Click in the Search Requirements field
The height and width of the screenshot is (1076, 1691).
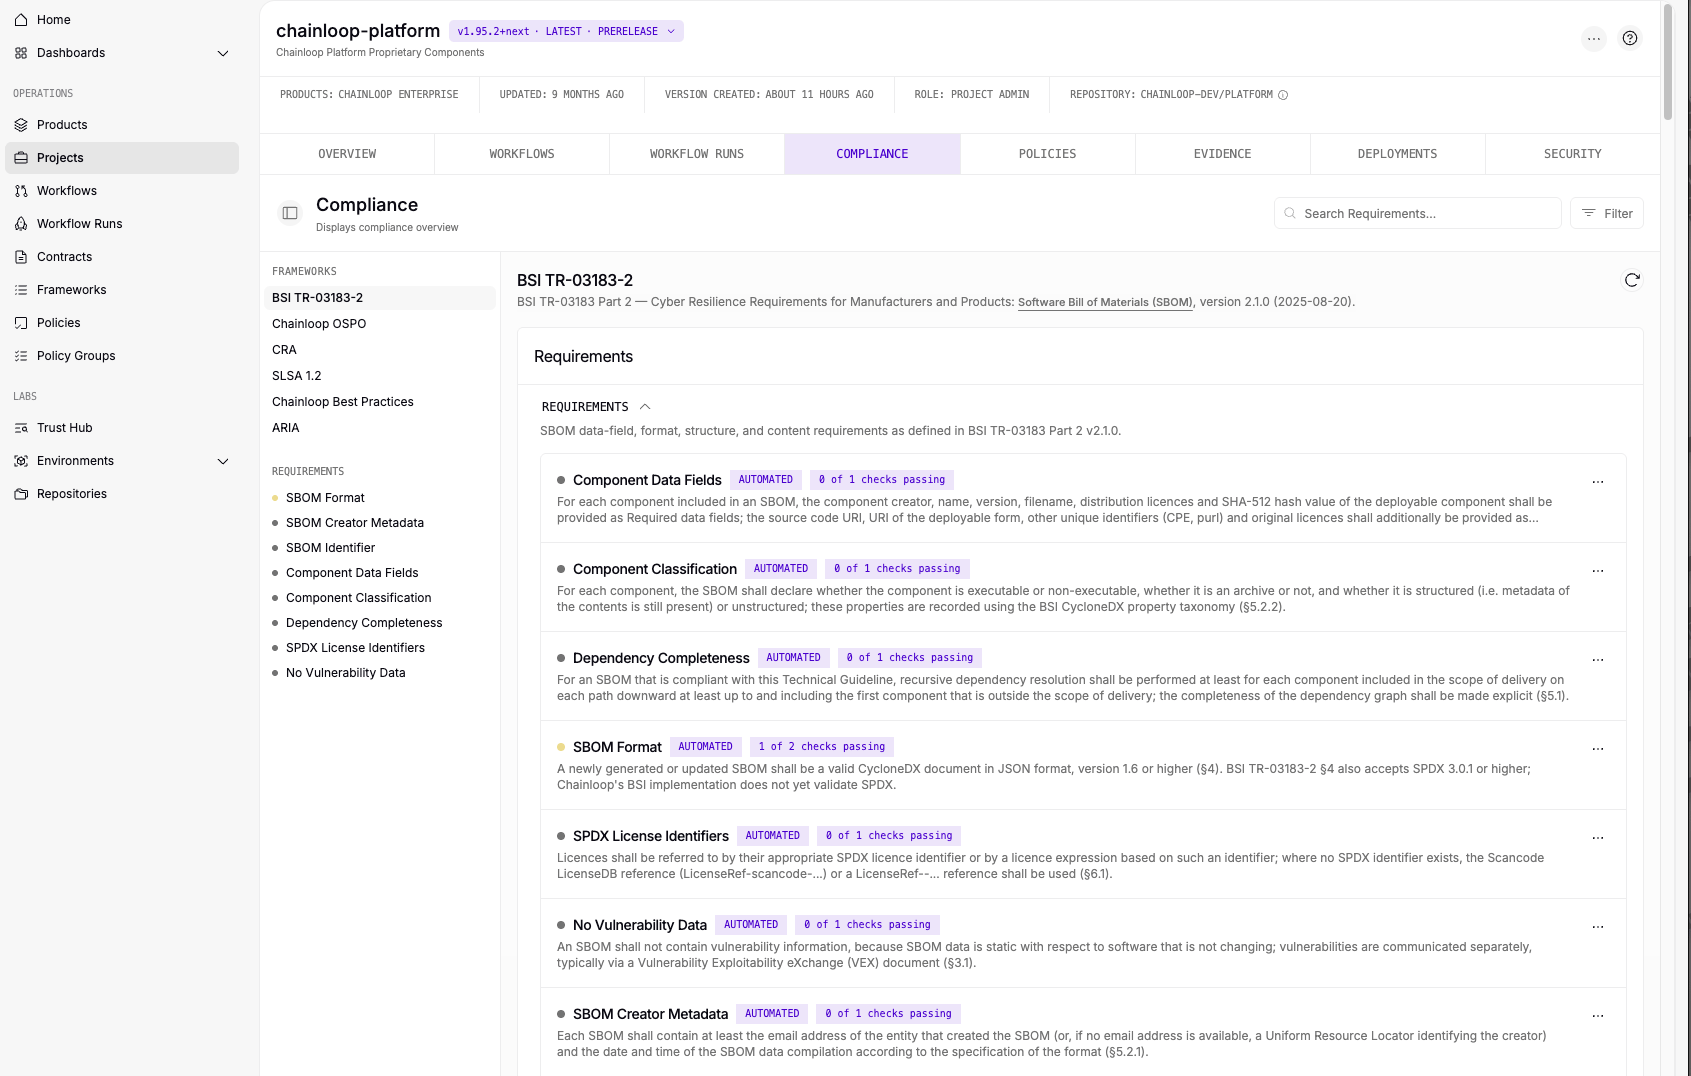pyautogui.click(x=1417, y=213)
